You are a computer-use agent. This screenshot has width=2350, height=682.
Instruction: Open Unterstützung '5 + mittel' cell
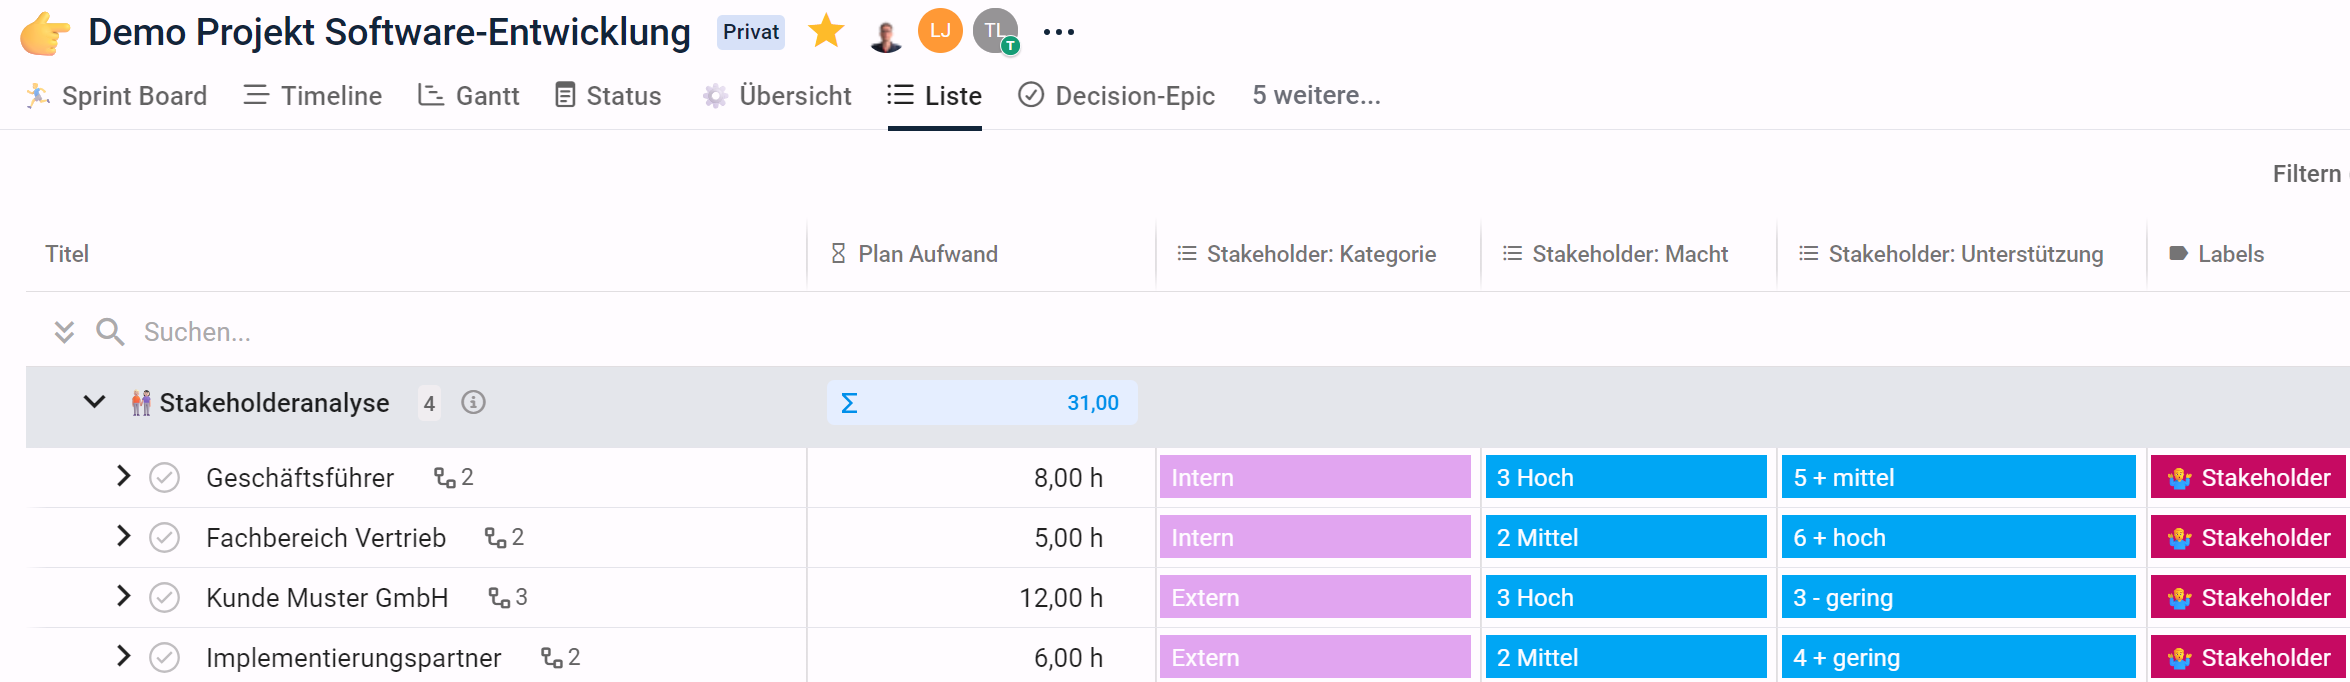1958,477
